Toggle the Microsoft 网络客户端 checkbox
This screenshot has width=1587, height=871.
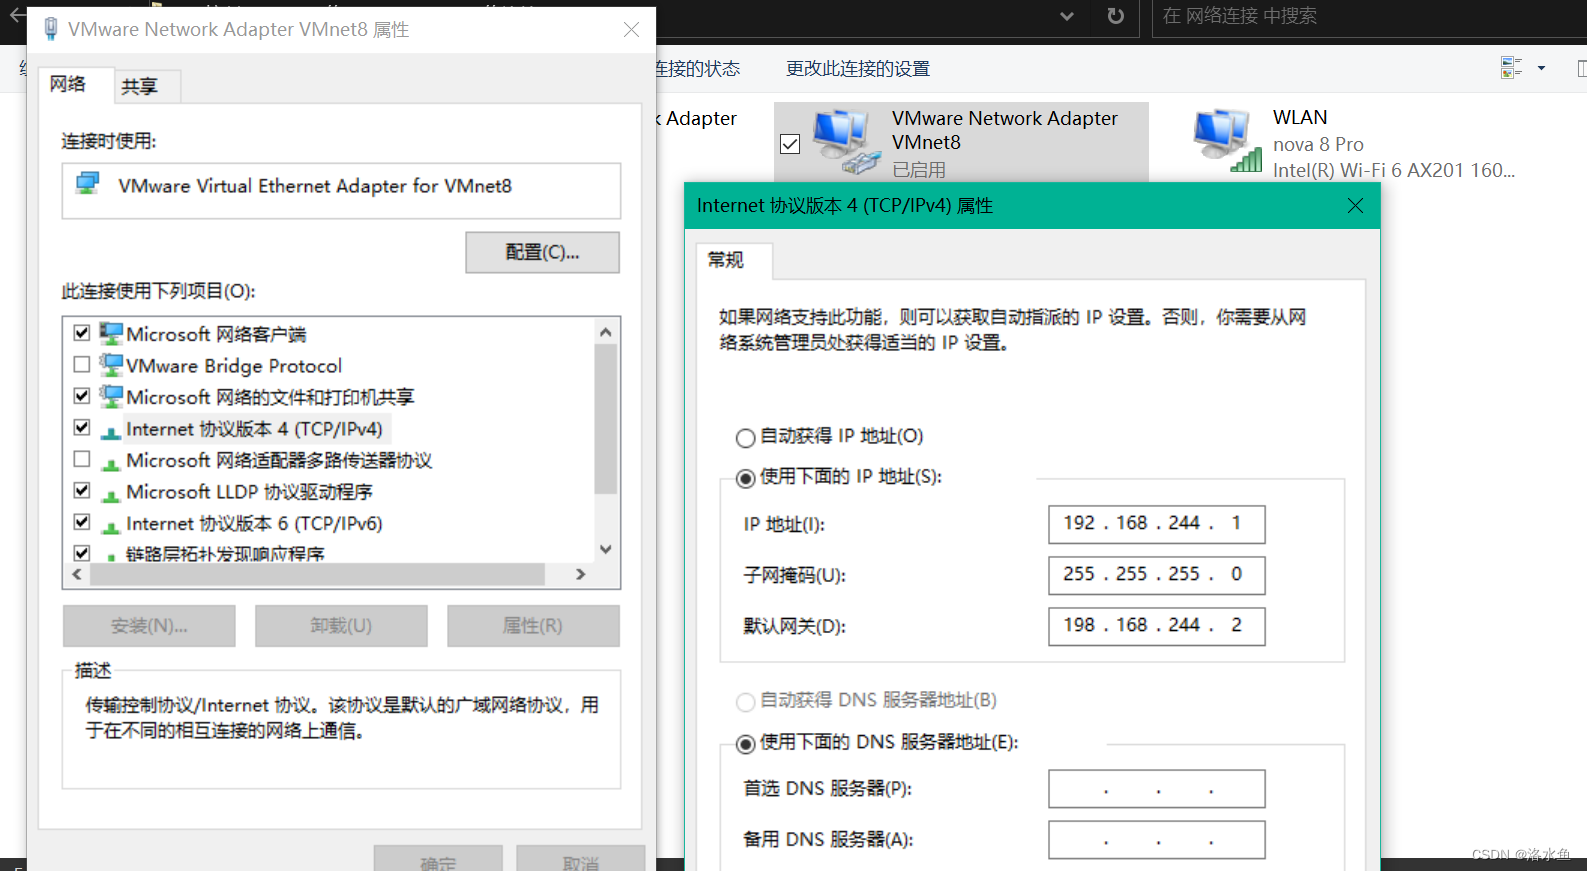click(x=82, y=332)
